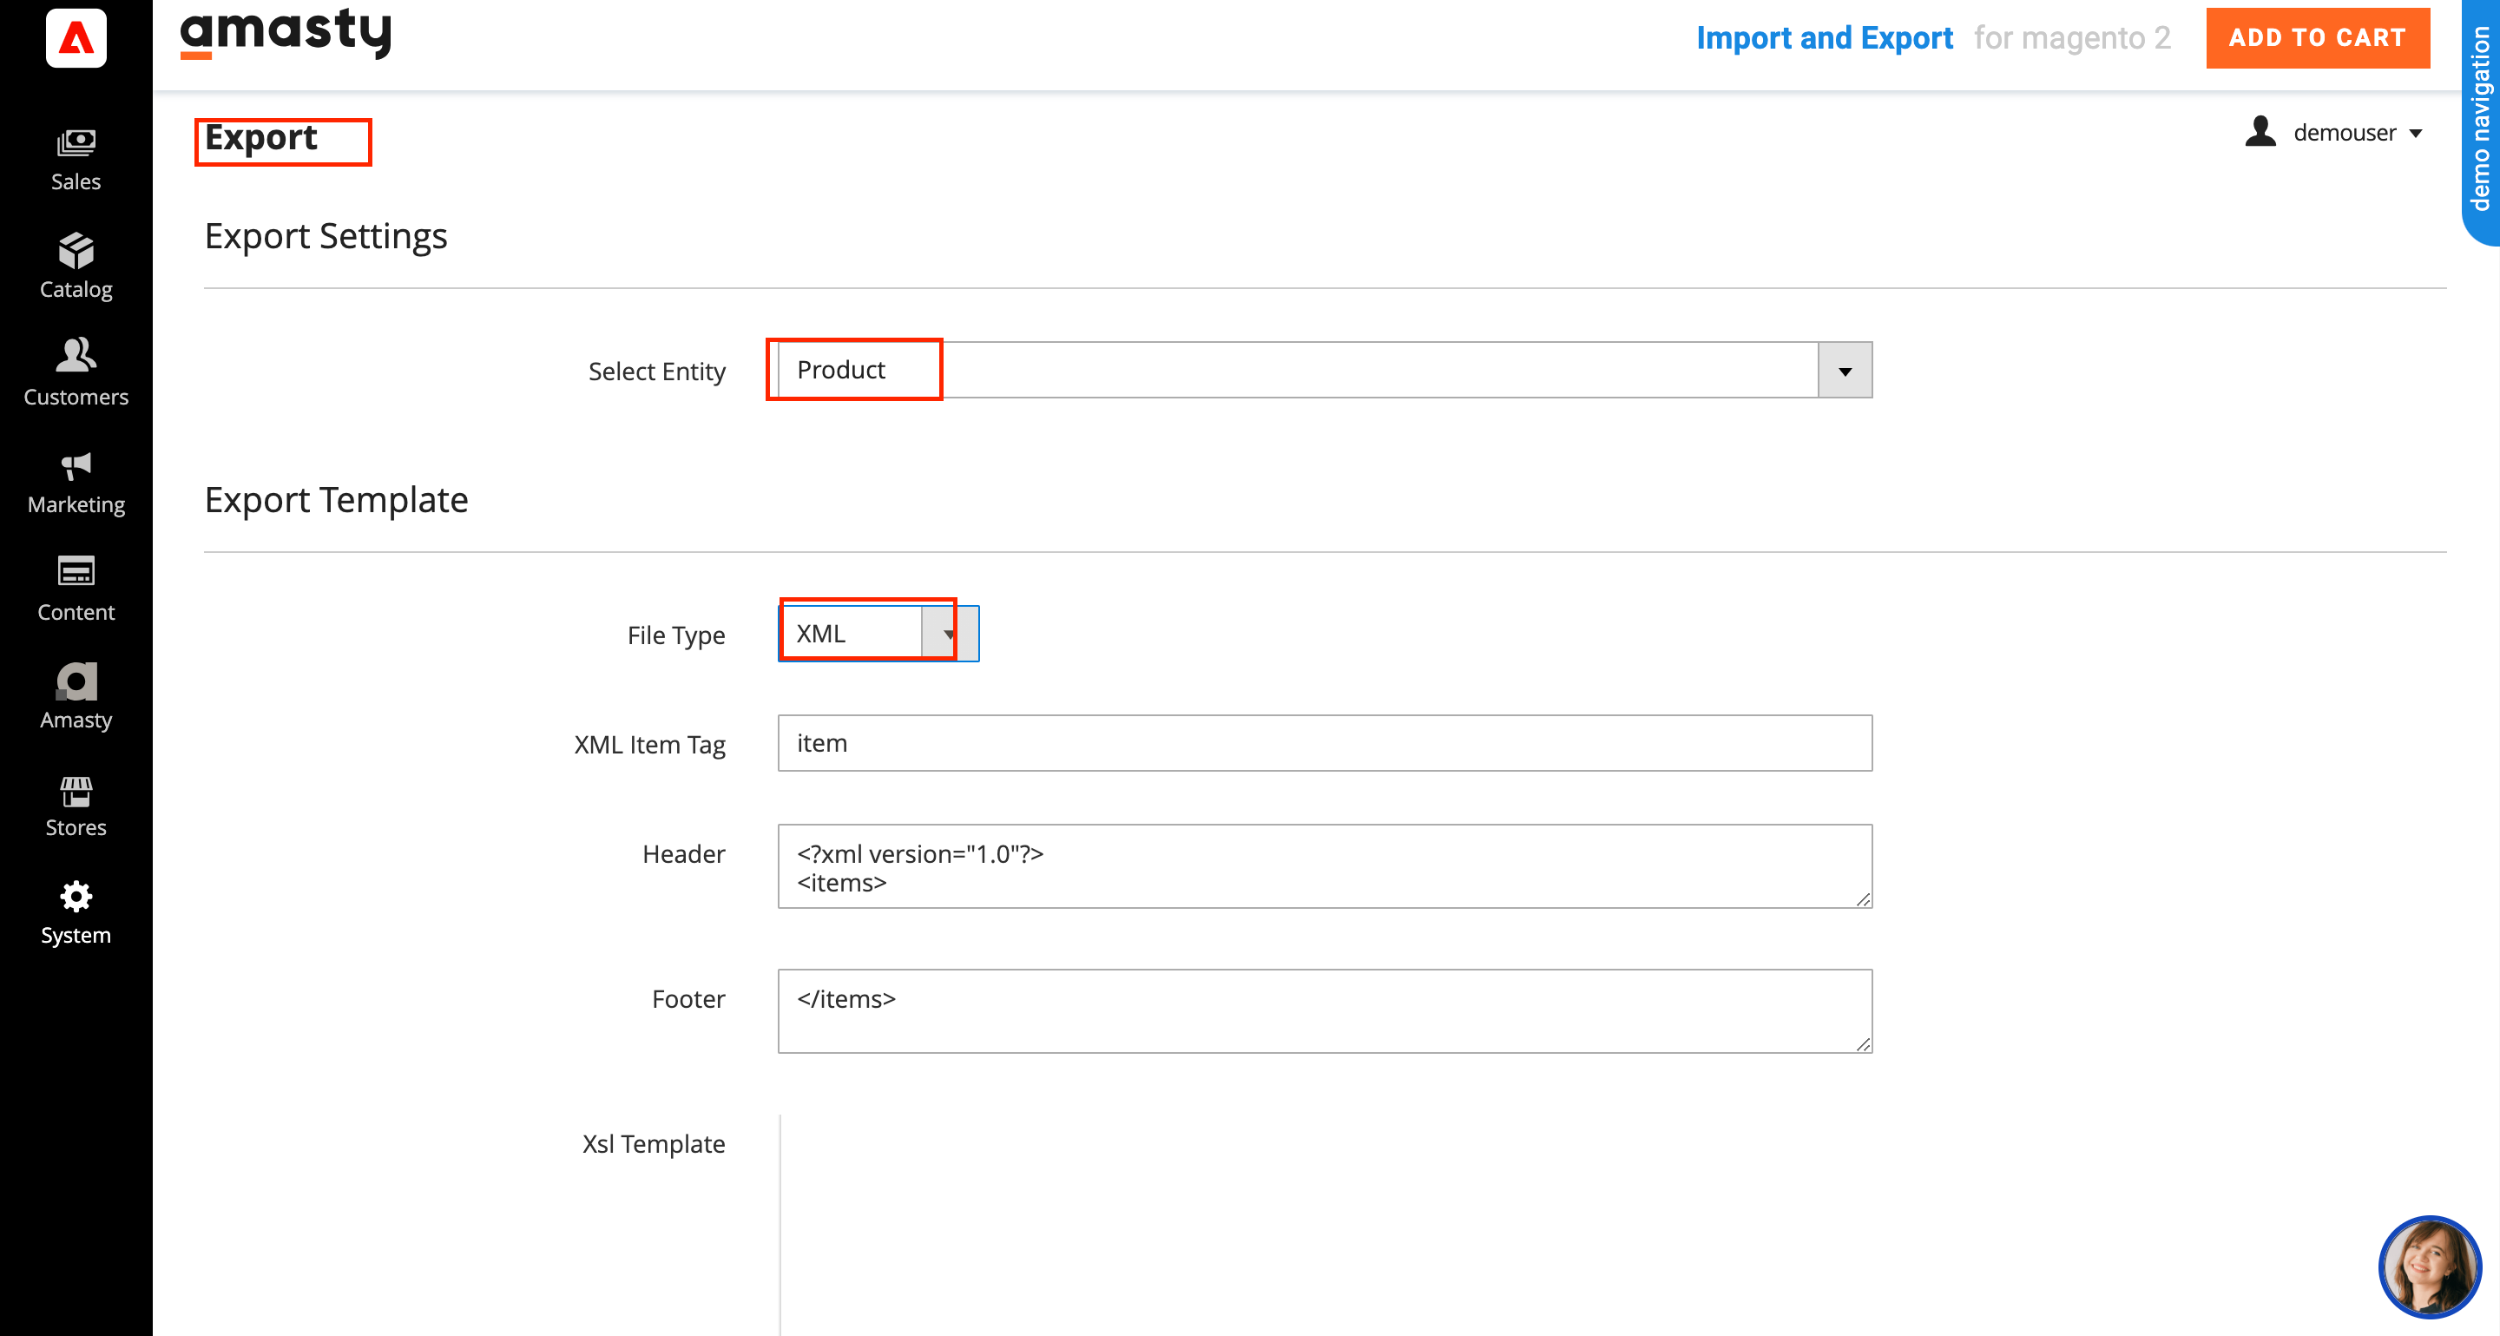Image resolution: width=2500 pixels, height=1336 pixels.
Task: Click the red A logo in the top corner
Action: pos(76,40)
